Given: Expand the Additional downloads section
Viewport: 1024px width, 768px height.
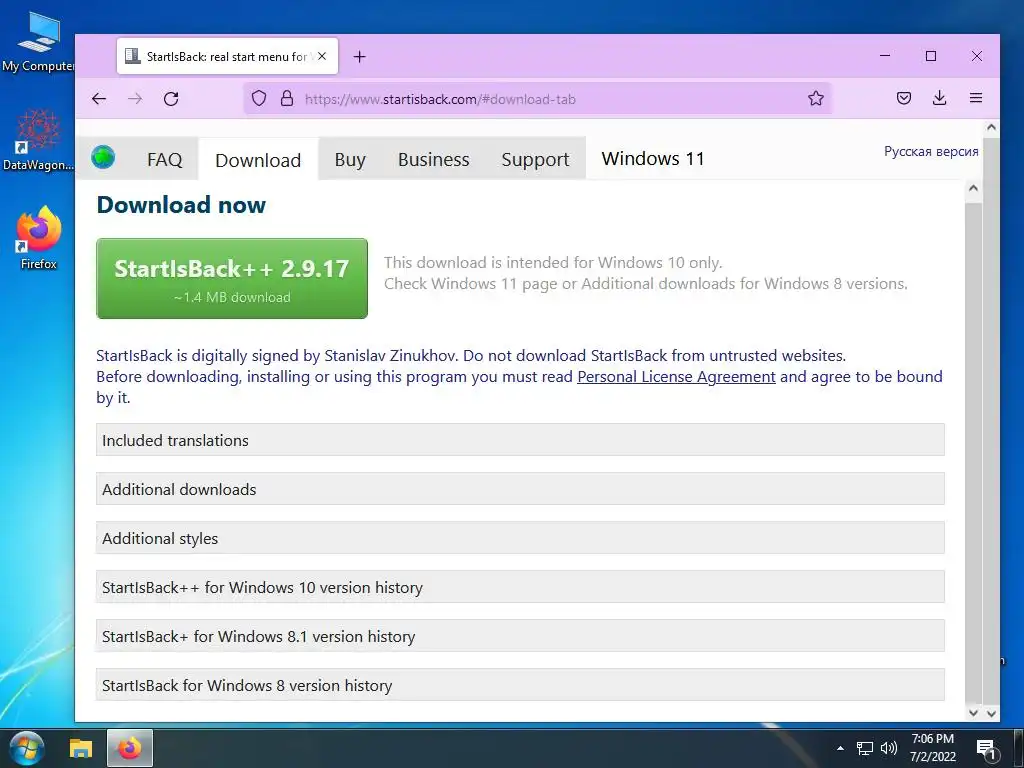Looking at the screenshot, I should 520,489.
